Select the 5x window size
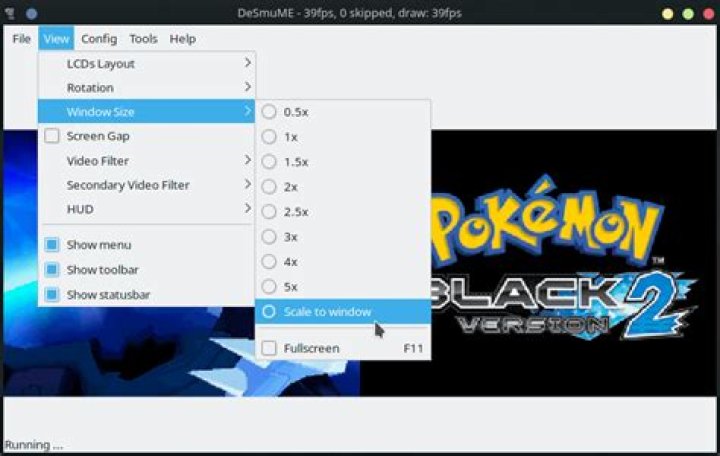 (343, 287)
